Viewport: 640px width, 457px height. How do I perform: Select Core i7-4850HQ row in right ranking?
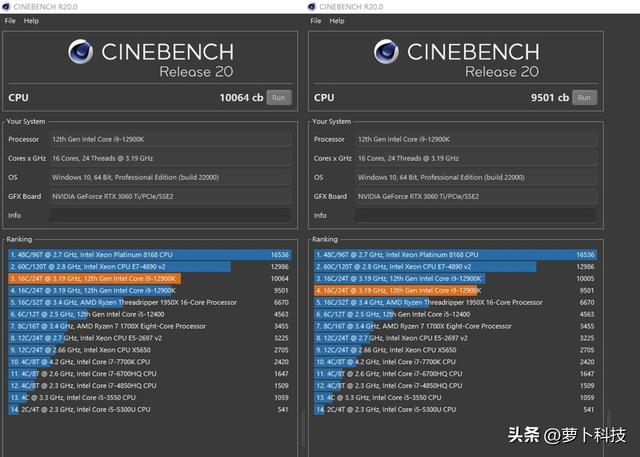455,385
